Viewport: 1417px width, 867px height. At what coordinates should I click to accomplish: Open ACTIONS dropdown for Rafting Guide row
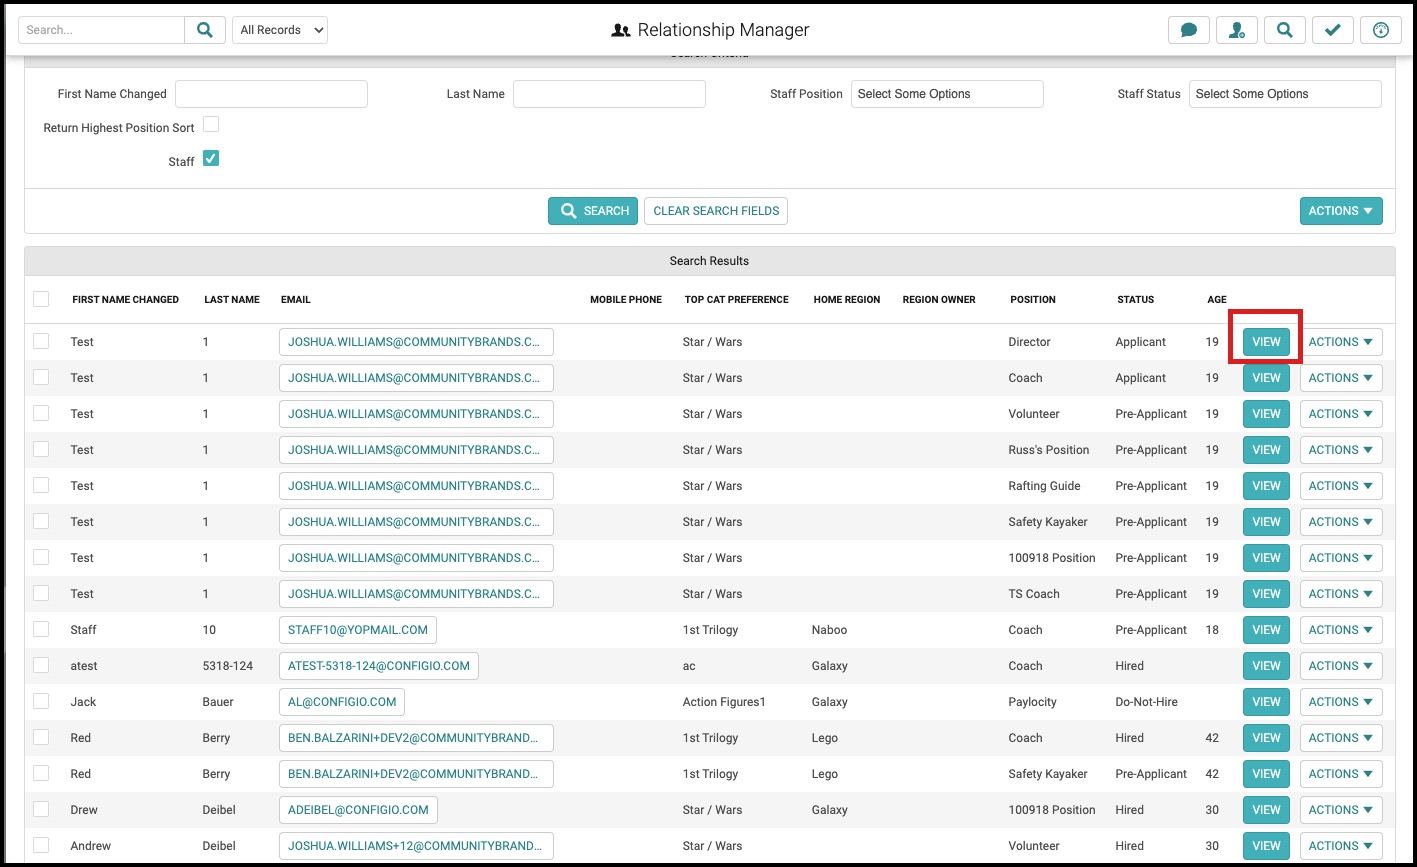[x=1341, y=486]
